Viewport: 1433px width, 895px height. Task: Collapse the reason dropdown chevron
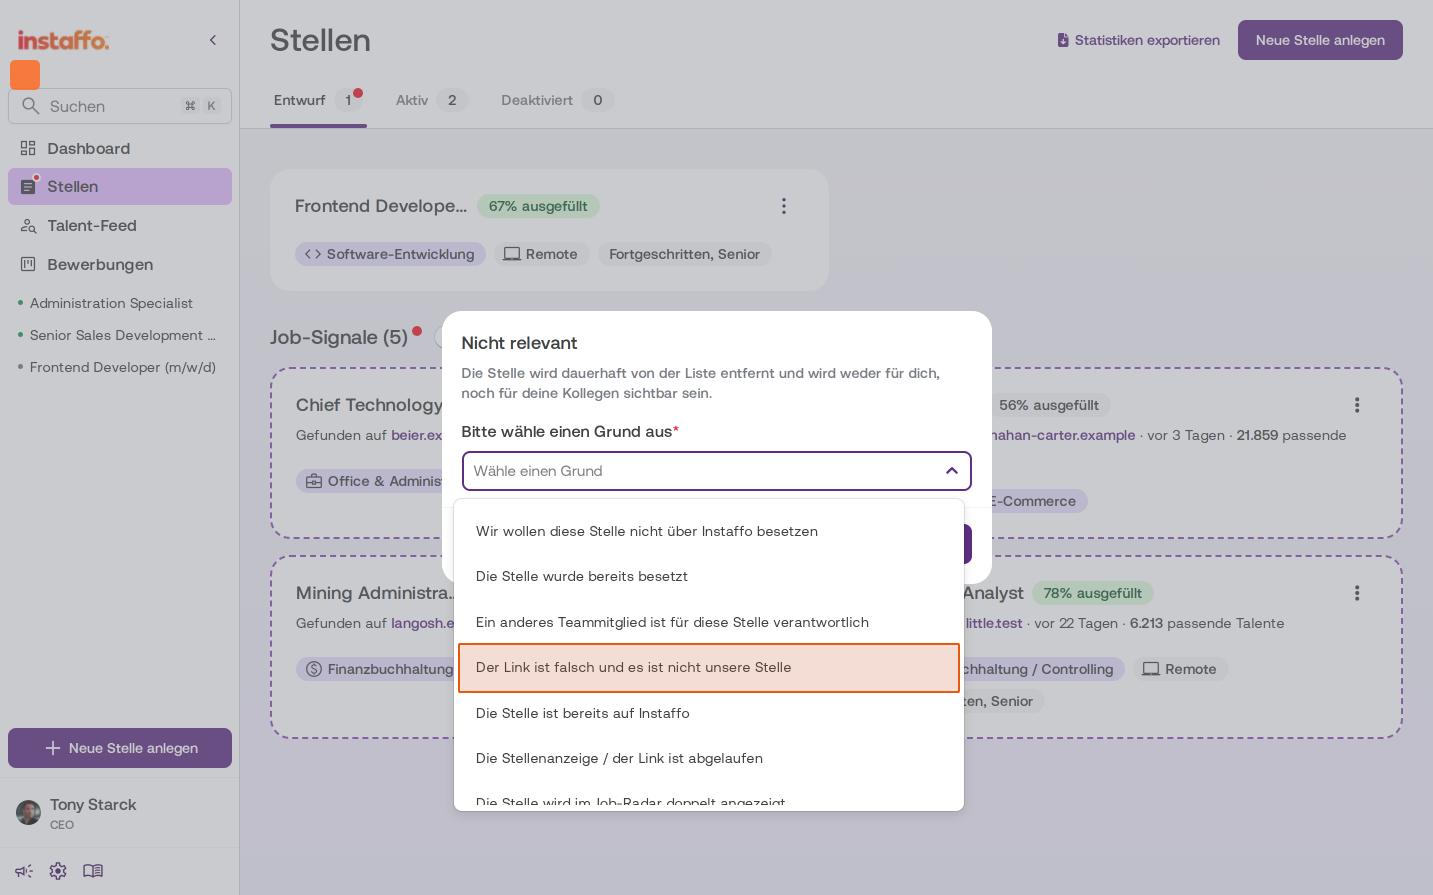pyautogui.click(x=952, y=471)
